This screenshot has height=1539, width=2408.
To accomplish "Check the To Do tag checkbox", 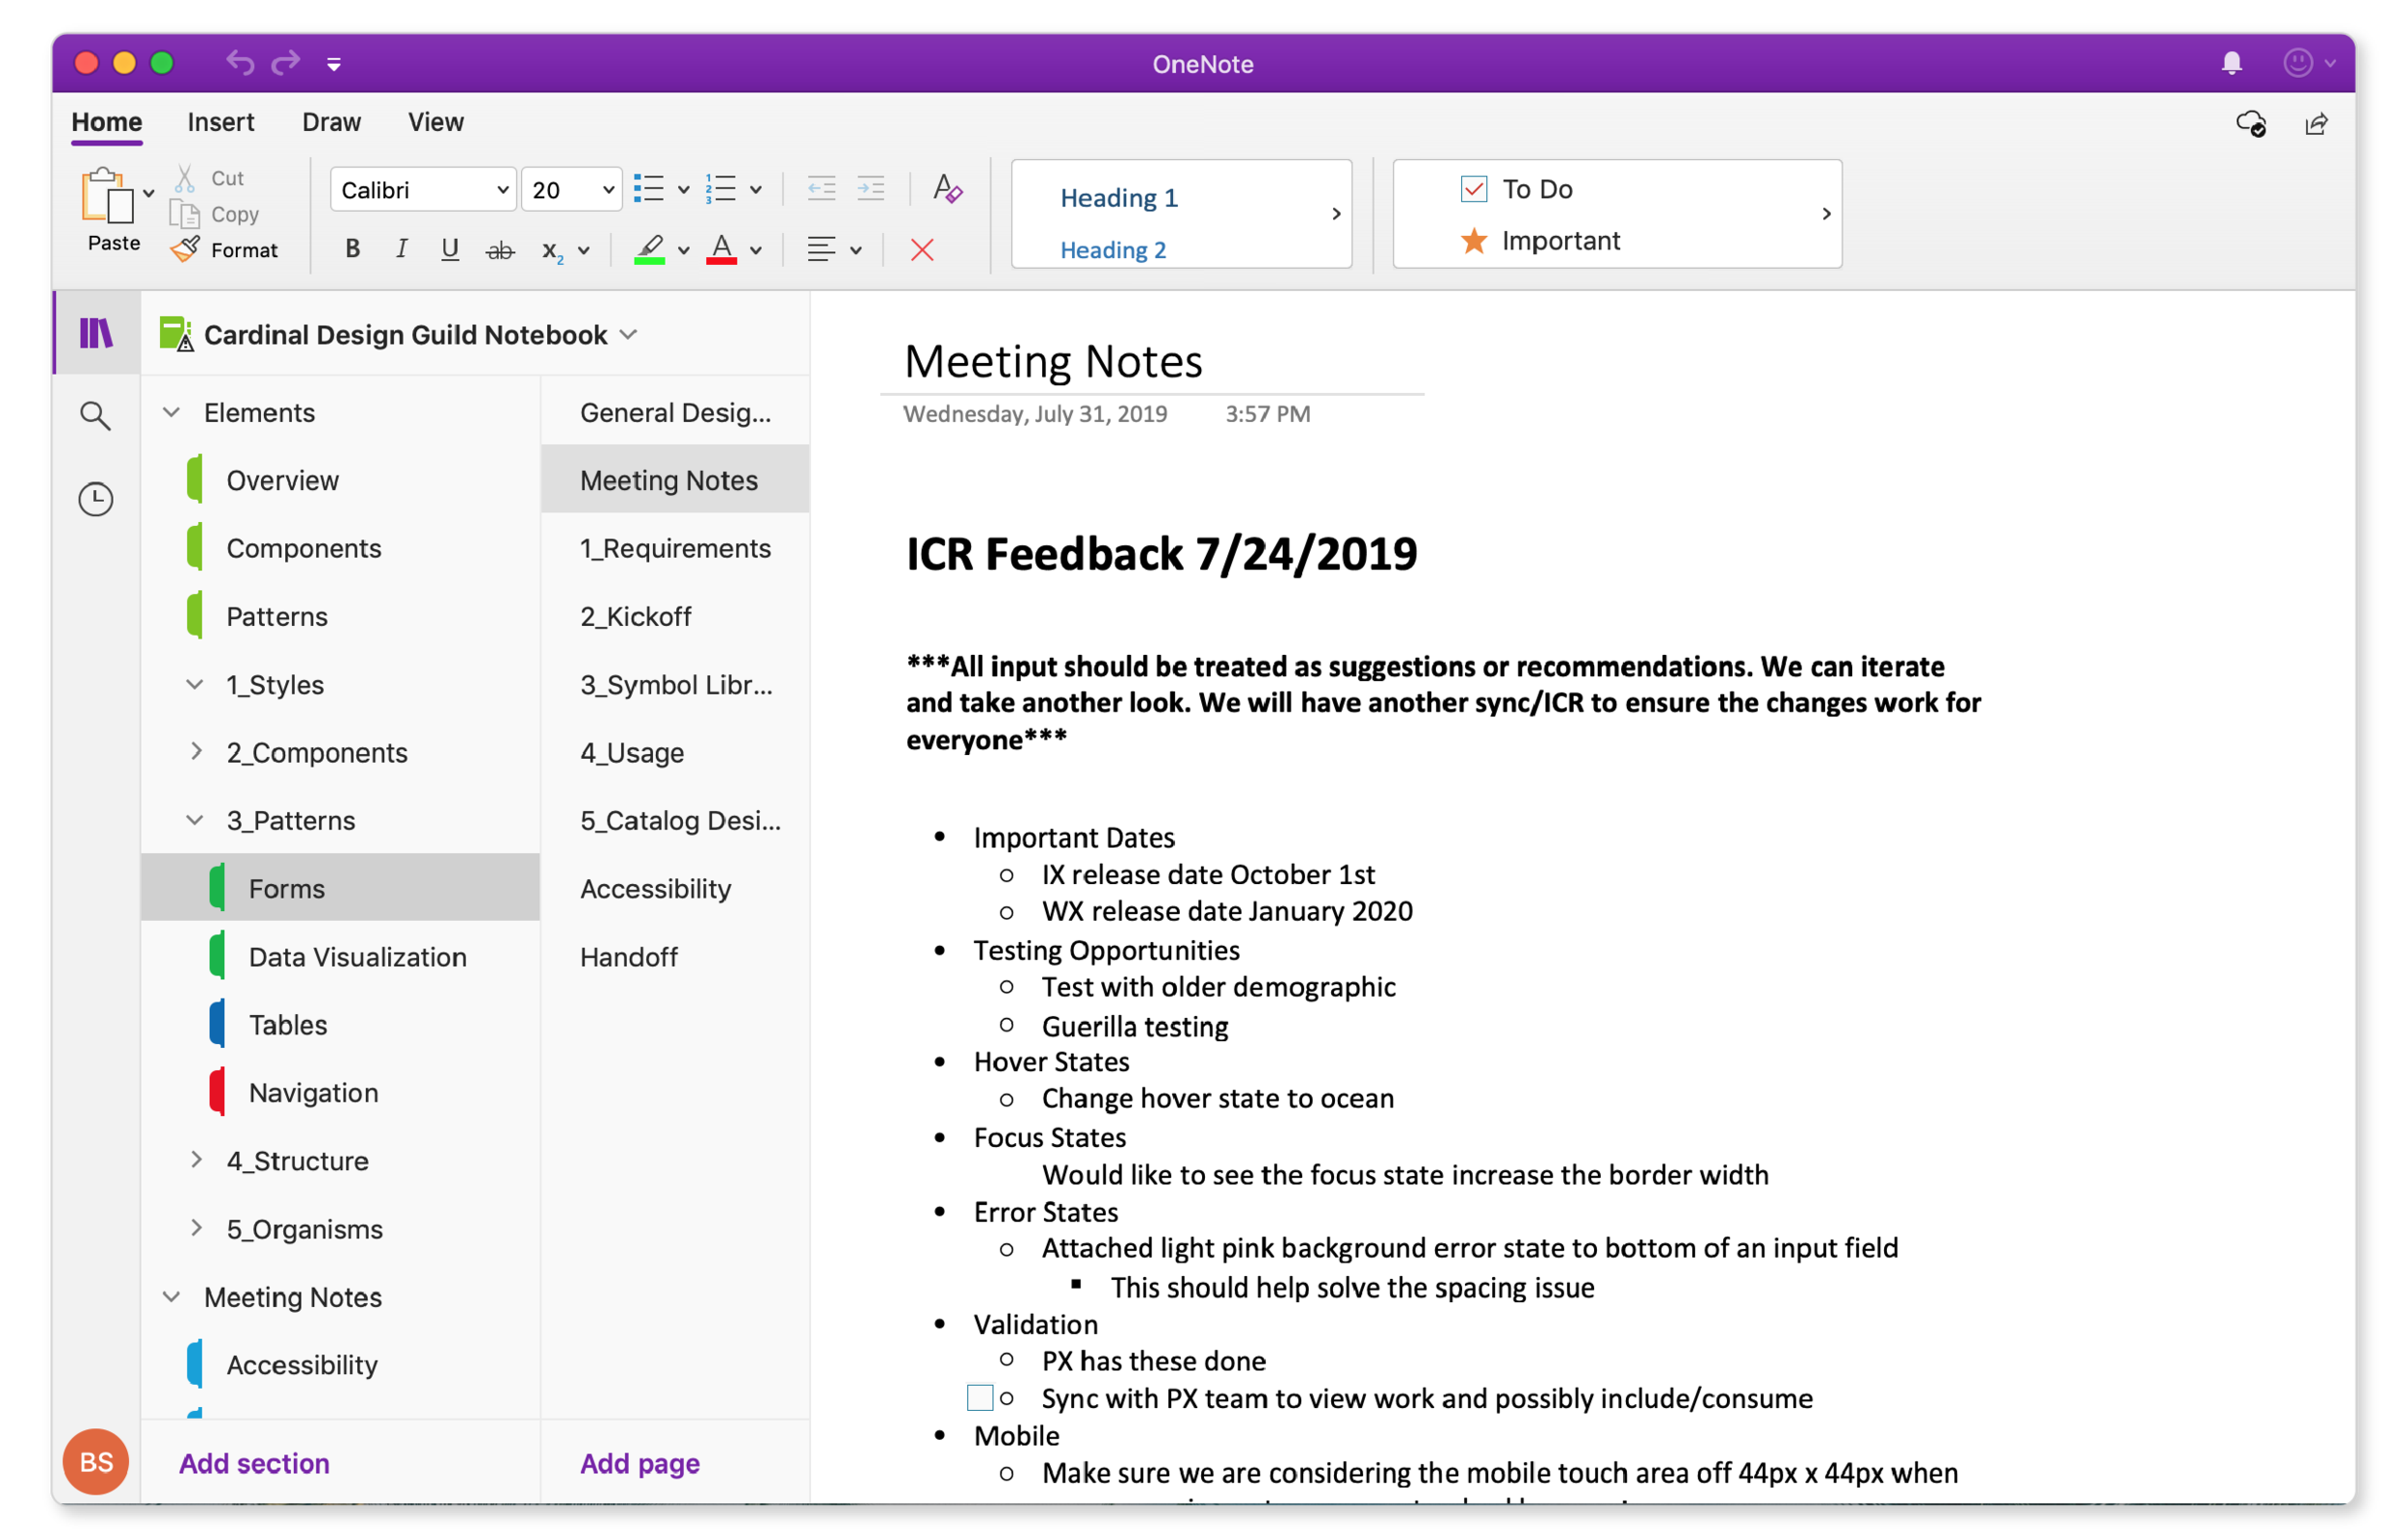I will (1472, 188).
